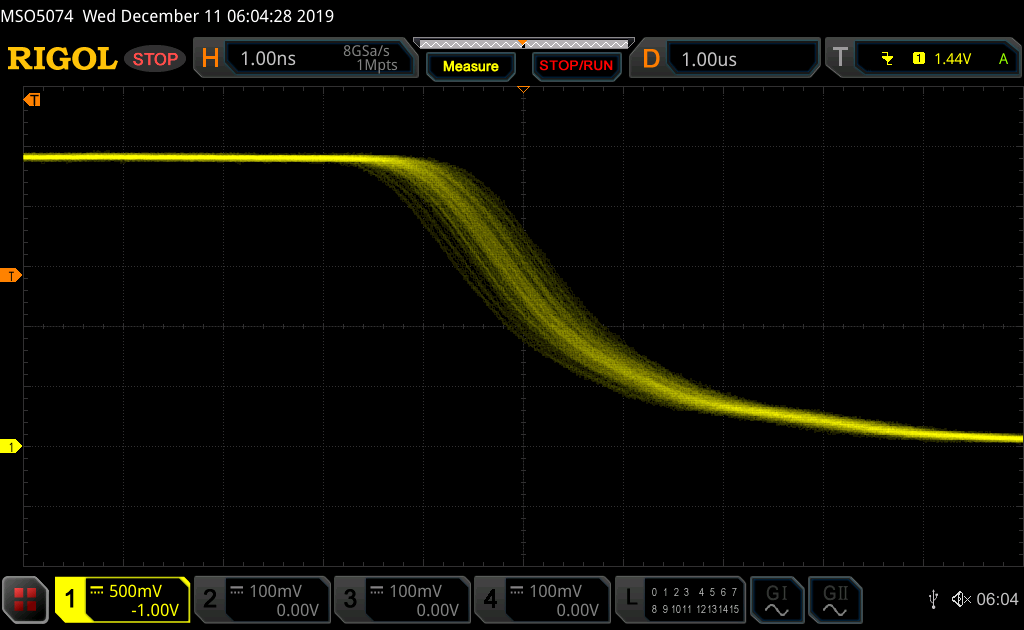Click the trigger source channel 1 badge
The image size is (1024, 630).
pos(919,59)
